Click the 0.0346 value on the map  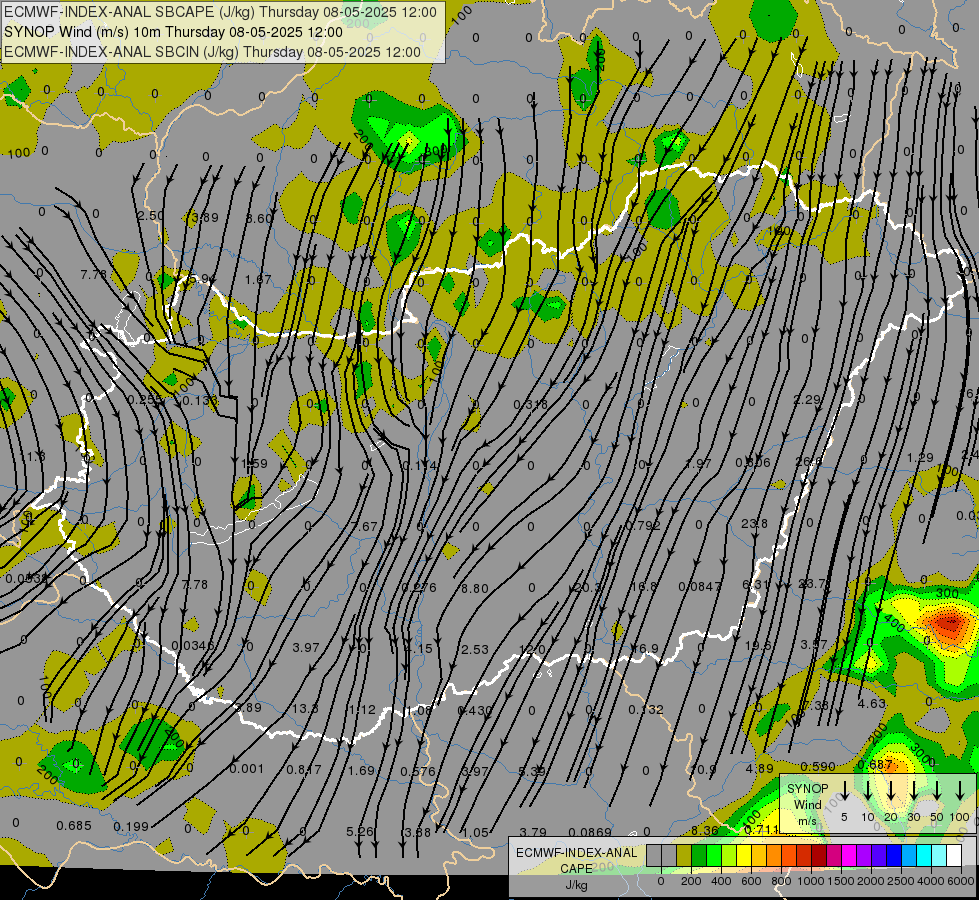point(193,646)
